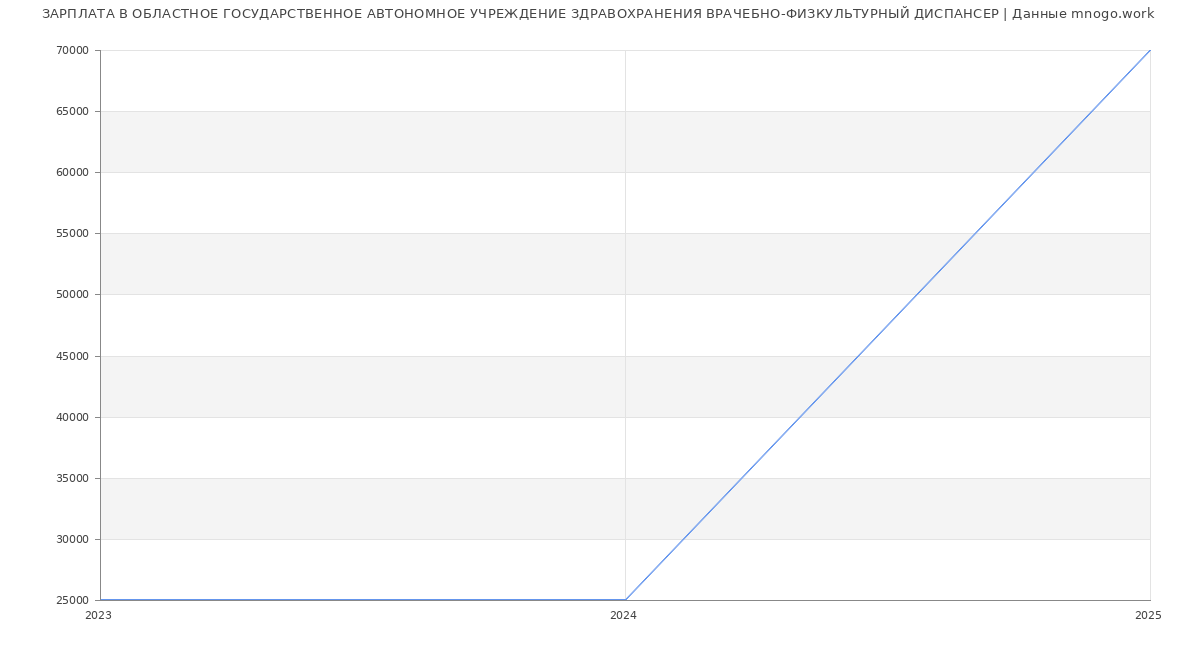The image size is (1200, 650).
Task: Click the 2025 x-axis label
Action: click(1148, 616)
